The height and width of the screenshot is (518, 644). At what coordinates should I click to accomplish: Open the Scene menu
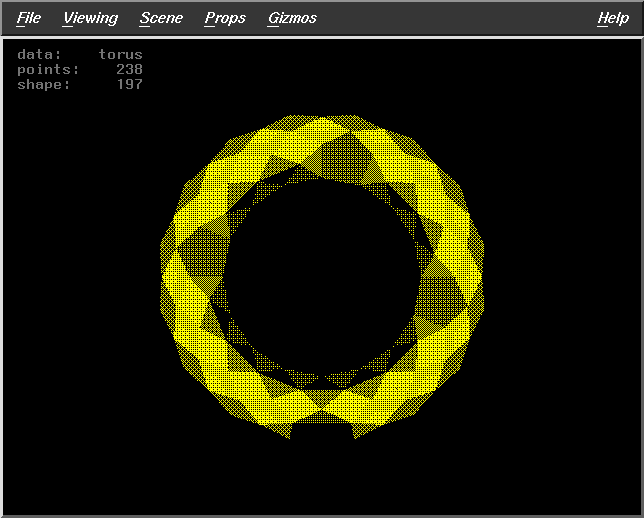click(x=161, y=18)
